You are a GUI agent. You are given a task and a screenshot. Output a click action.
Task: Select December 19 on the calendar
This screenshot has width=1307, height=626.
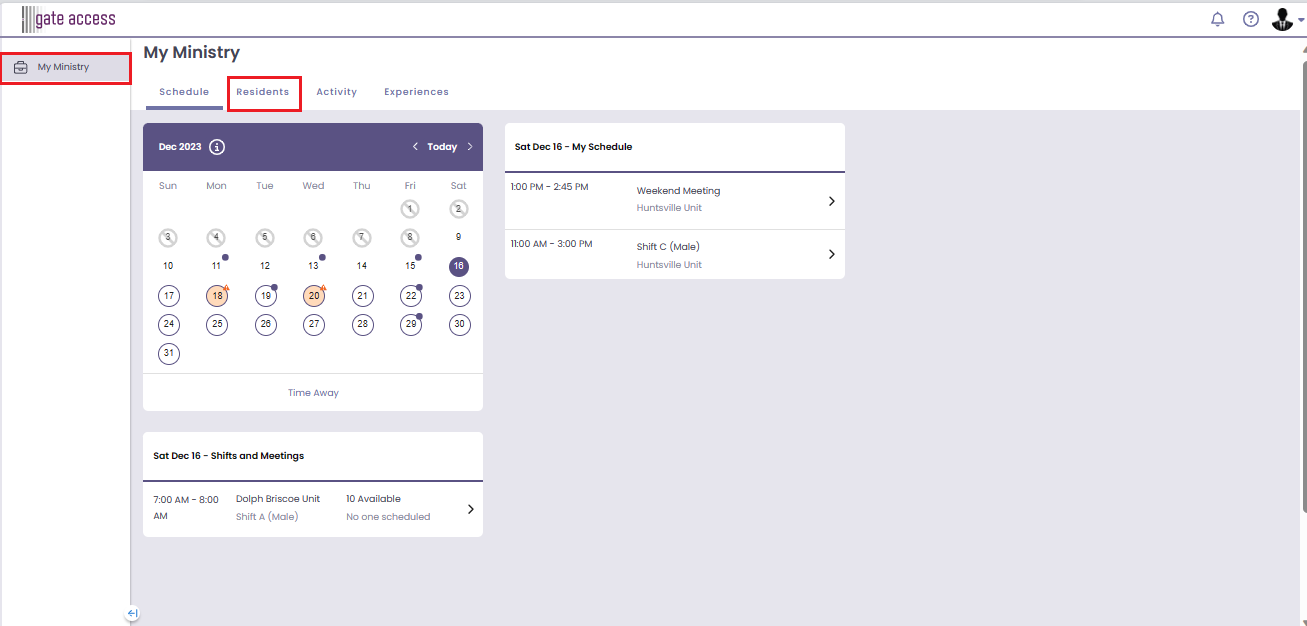pyautogui.click(x=265, y=296)
